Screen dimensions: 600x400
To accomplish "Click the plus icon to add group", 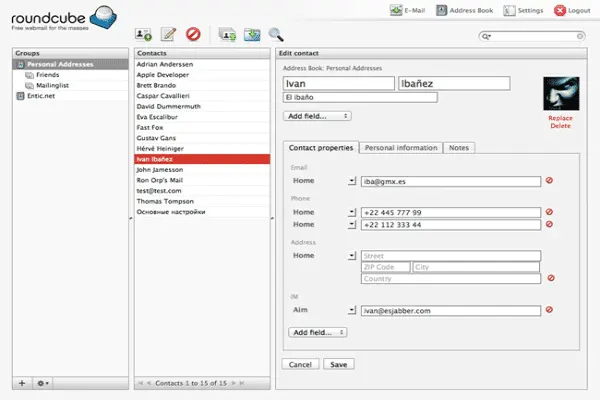I will pyautogui.click(x=22, y=383).
